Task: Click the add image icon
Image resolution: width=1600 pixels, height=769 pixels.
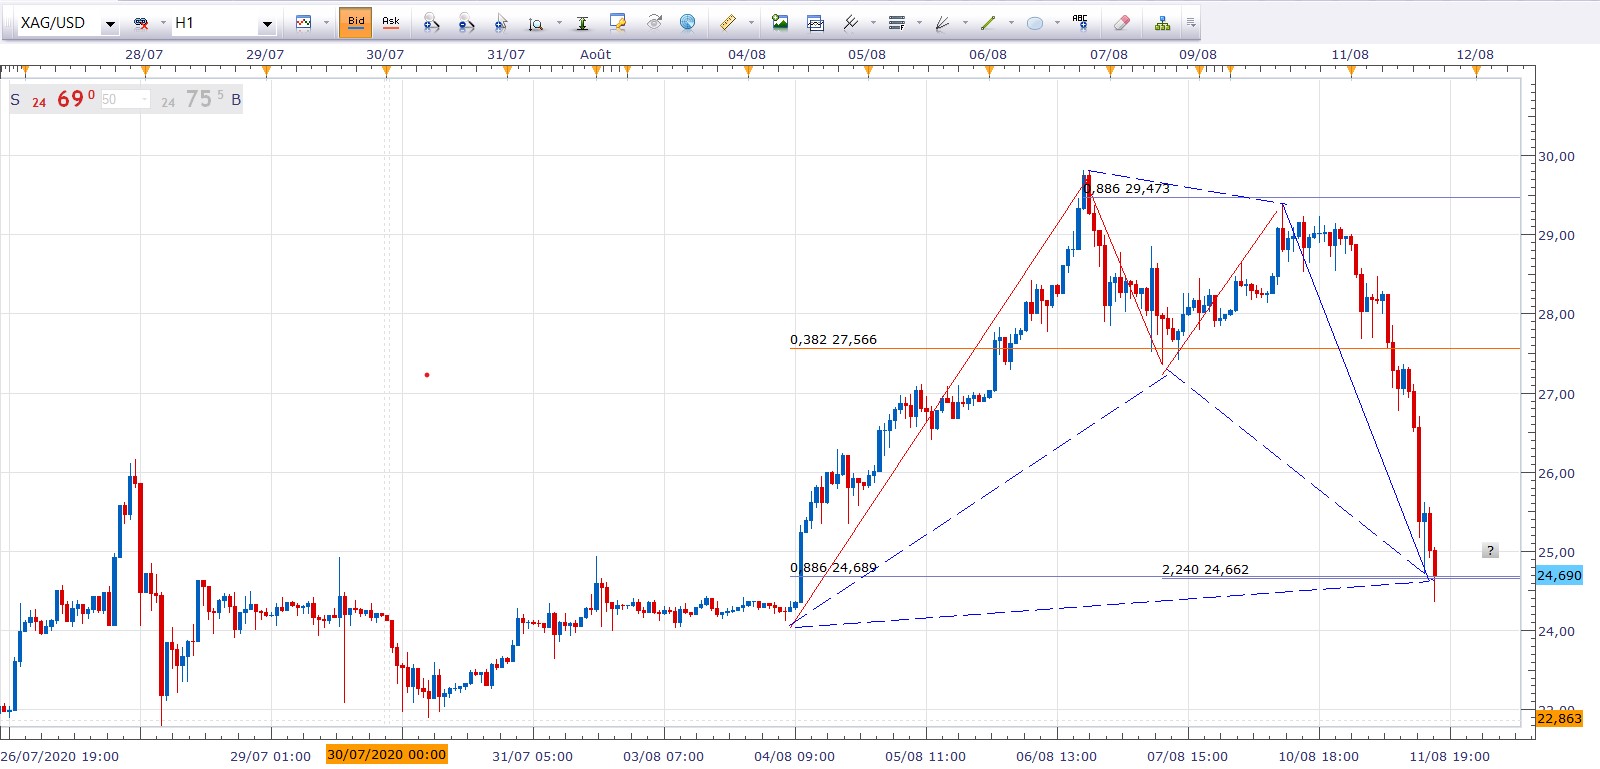Action: click(x=780, y=22)
